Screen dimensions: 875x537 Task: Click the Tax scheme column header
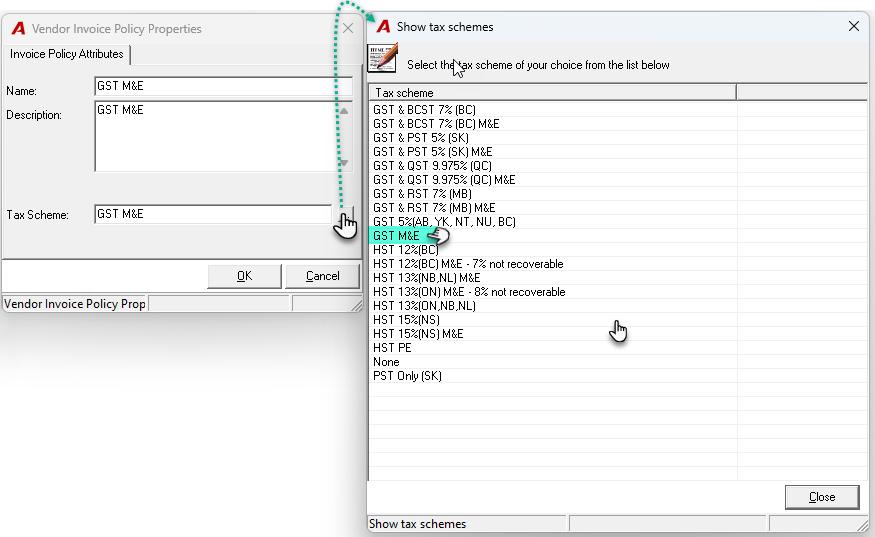(x=552, y=93)
